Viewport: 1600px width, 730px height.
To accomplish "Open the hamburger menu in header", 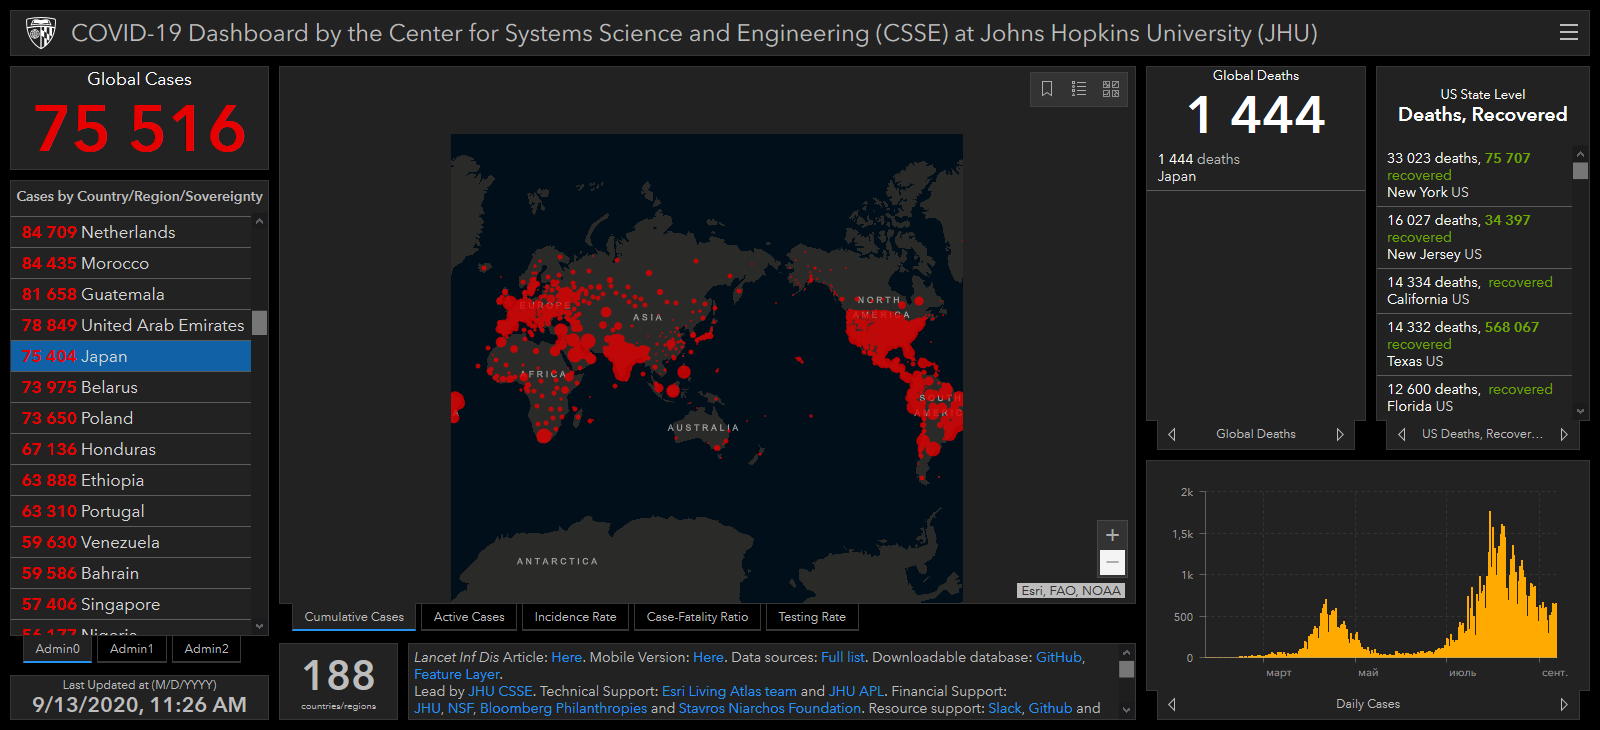I will point(1569,33).
